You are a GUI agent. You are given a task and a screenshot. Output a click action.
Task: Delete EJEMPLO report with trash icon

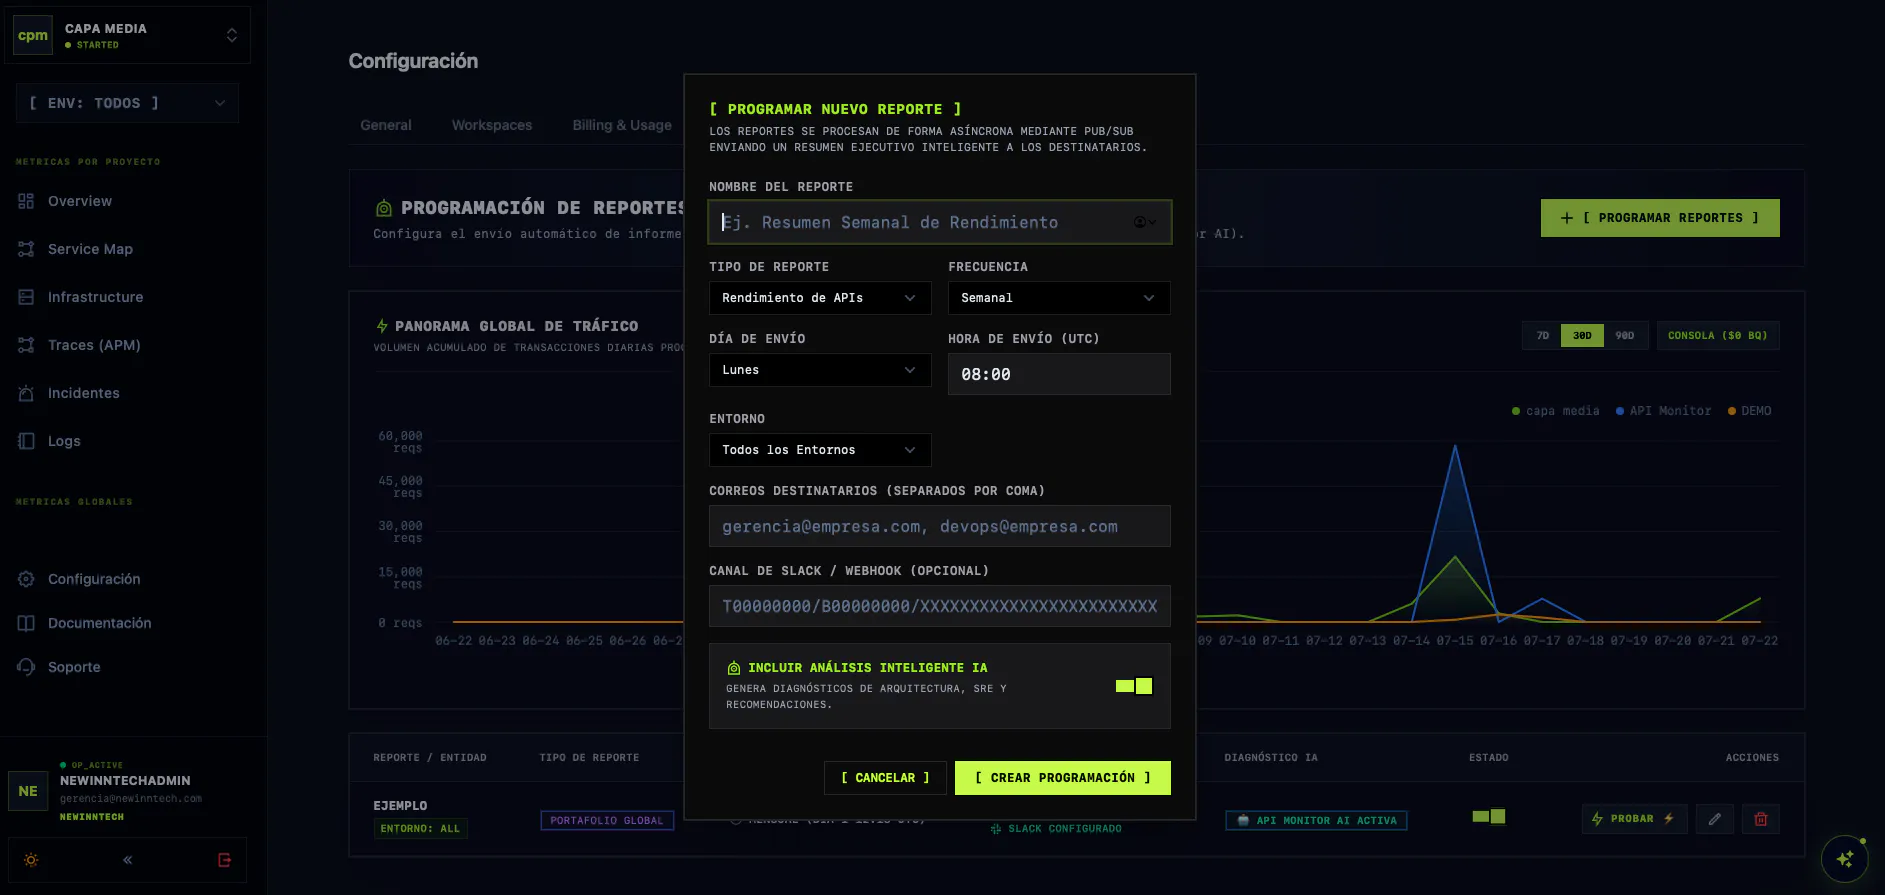click(x=1761, y=819)
